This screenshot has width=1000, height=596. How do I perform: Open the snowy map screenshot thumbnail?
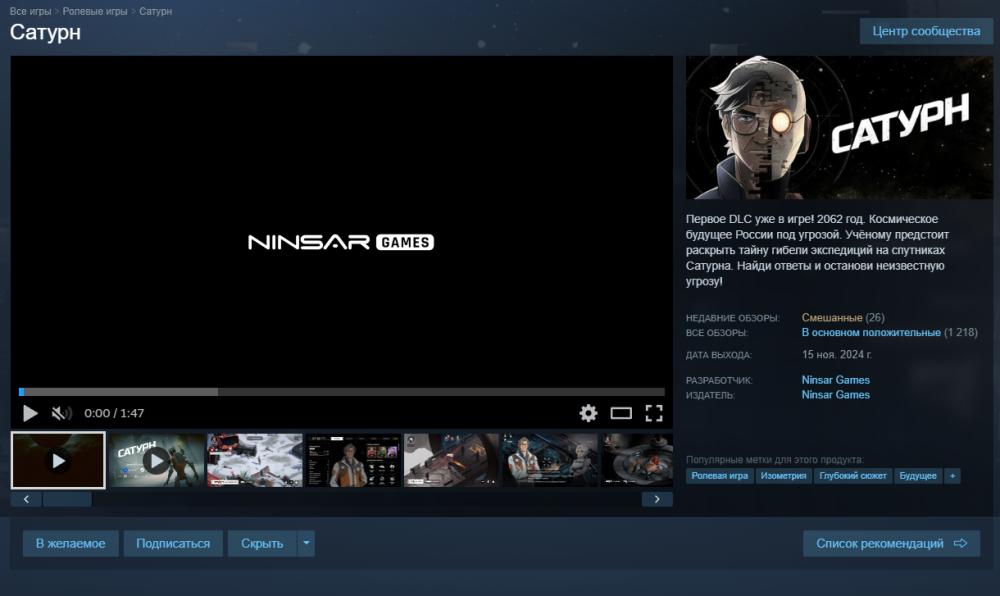pos(254,460)
